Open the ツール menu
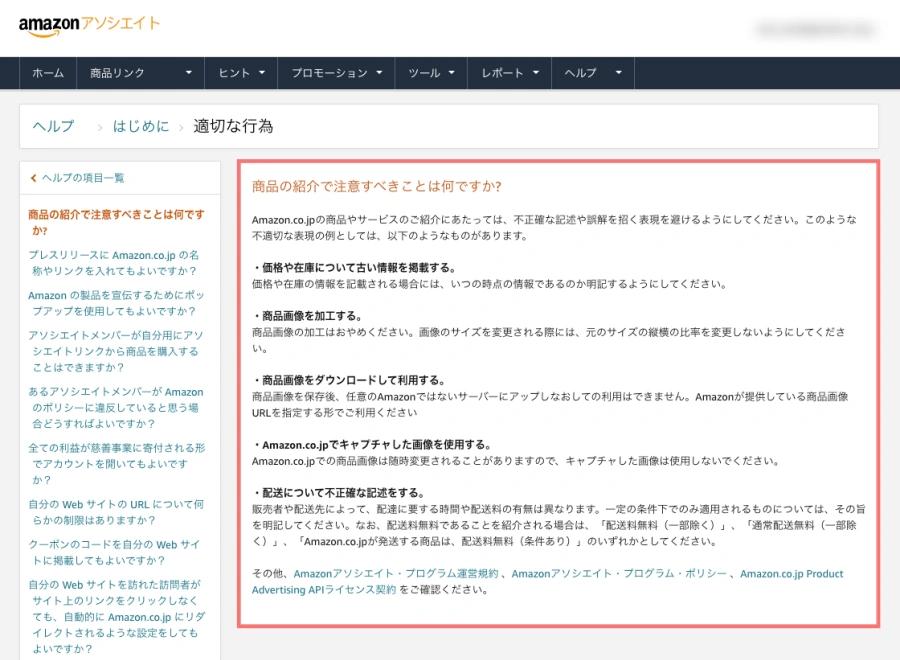 (424, 73)
